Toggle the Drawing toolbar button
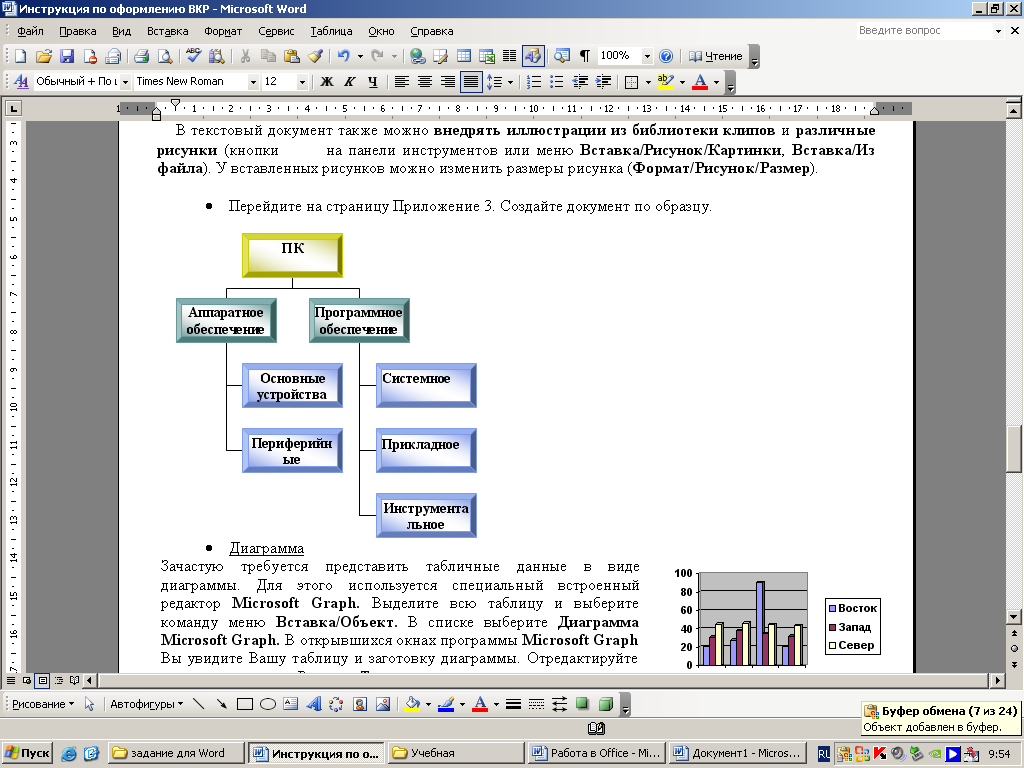Viewport: 1024px width, 768px height. point(533,56)
